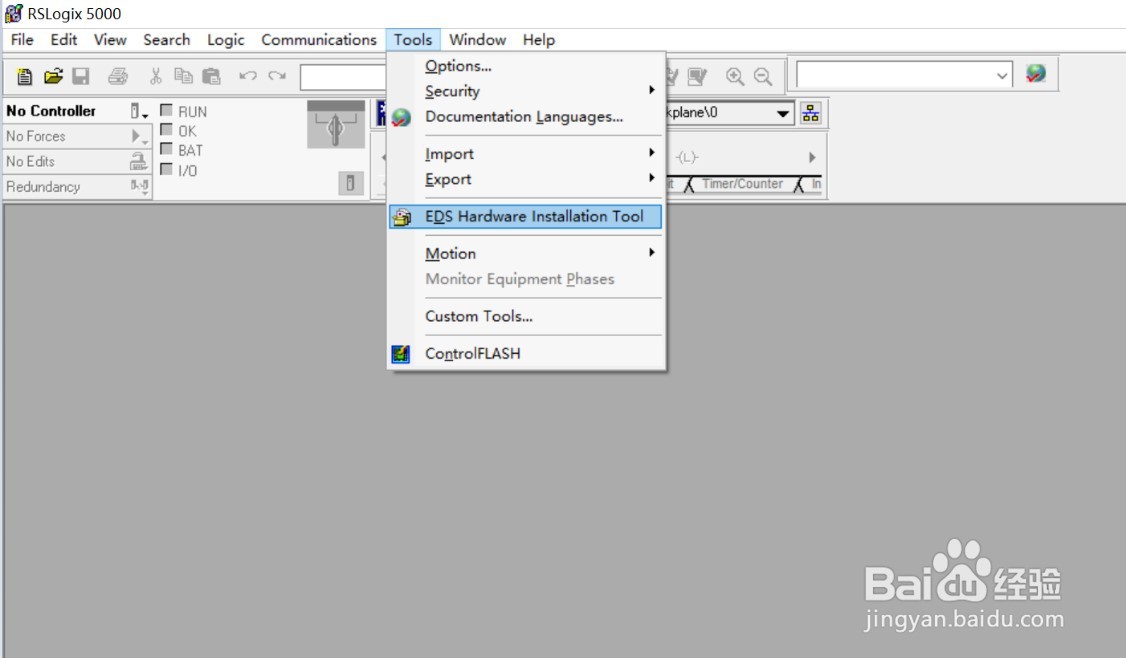Open a project with the folder icon
The height and width of the screenshot is (658, 1126).
(53, 76)
